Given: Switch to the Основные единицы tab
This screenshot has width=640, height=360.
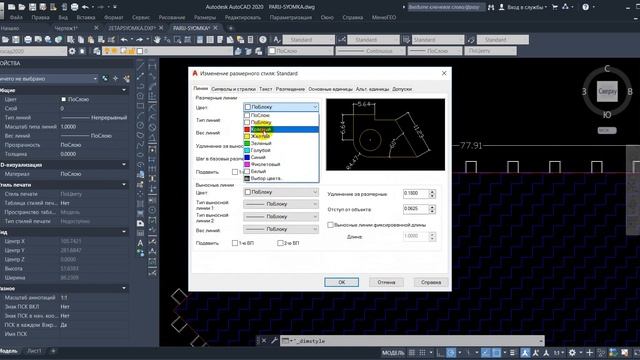Looking at the screenshot, I should pyautogui.click(x=330, y=89).
